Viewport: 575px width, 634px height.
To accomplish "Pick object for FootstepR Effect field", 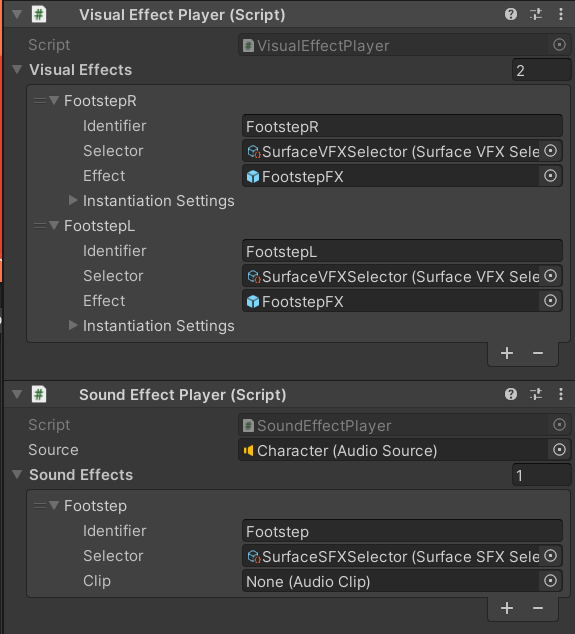I will point(550,176).
